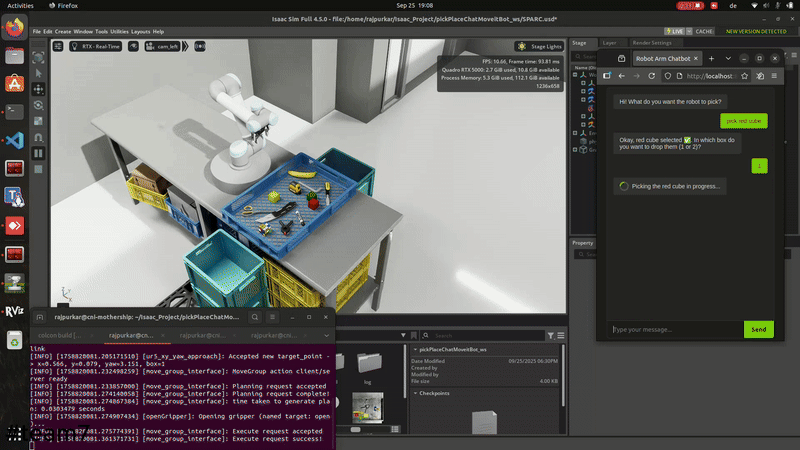800x450 pixels.
Task: Open Firefox View icon in browser tab bar
Action: pos(621,59)
